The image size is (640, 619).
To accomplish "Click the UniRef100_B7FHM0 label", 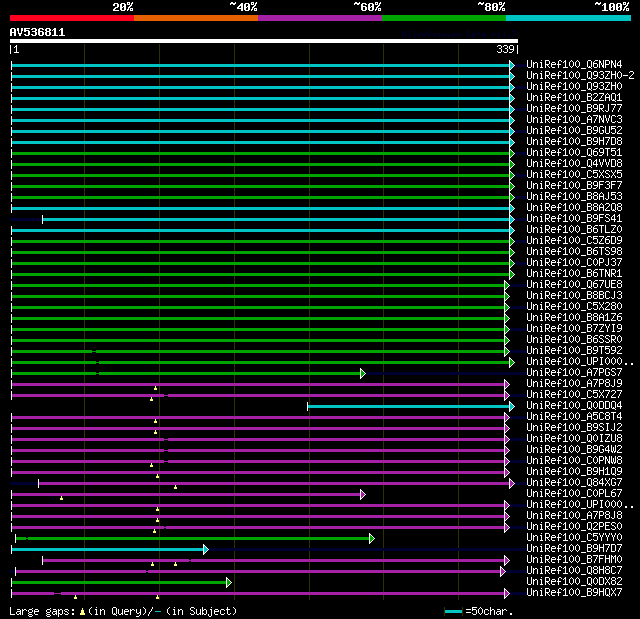I will 574,560.
